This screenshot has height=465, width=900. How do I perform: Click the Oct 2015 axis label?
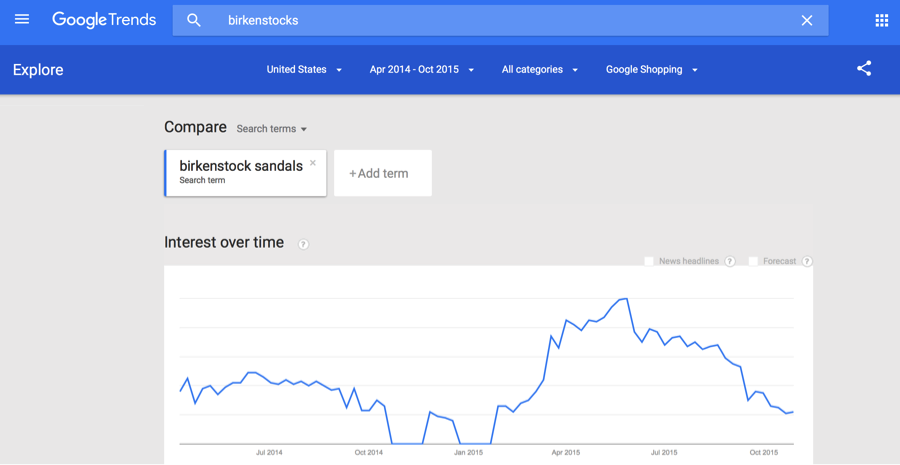(x=764, y=452)
